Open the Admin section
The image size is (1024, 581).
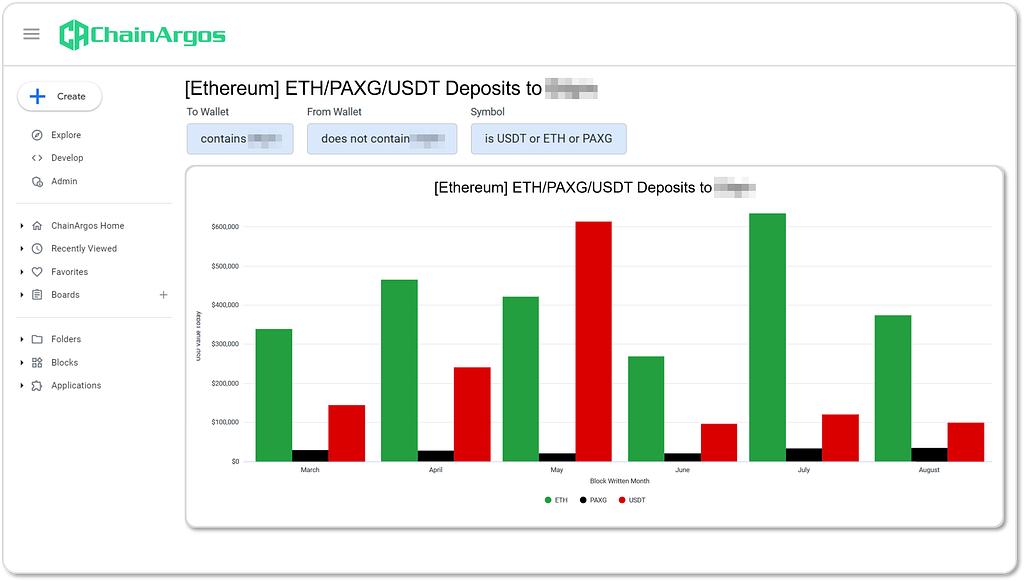(64, 181)
